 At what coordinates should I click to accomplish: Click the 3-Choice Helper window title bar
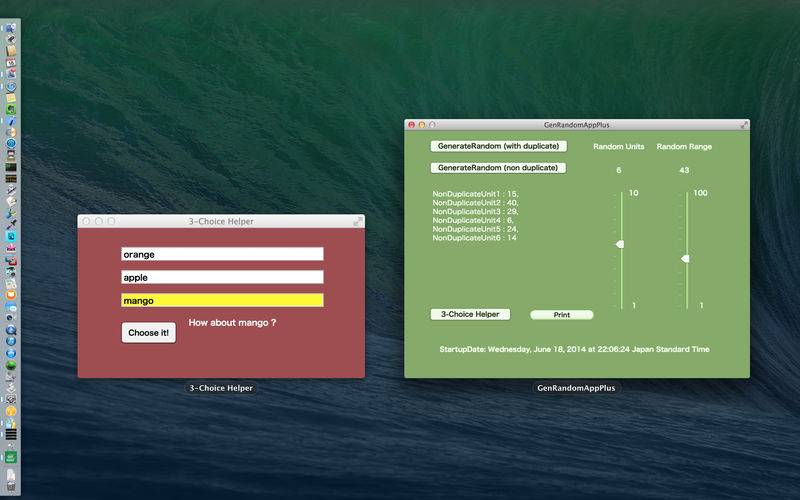[x=221, y=221]
